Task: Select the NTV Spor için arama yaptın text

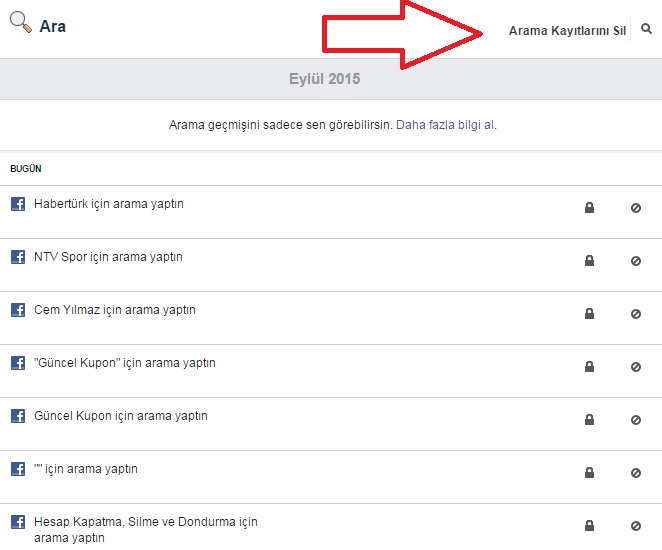Action: click(109, 257)
